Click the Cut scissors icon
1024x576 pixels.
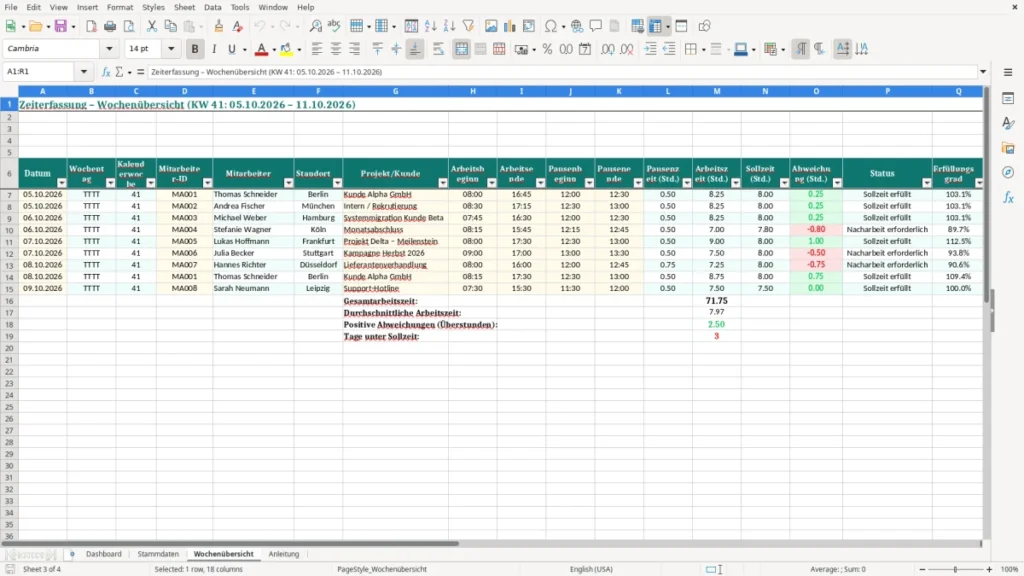tap(152, 26)
